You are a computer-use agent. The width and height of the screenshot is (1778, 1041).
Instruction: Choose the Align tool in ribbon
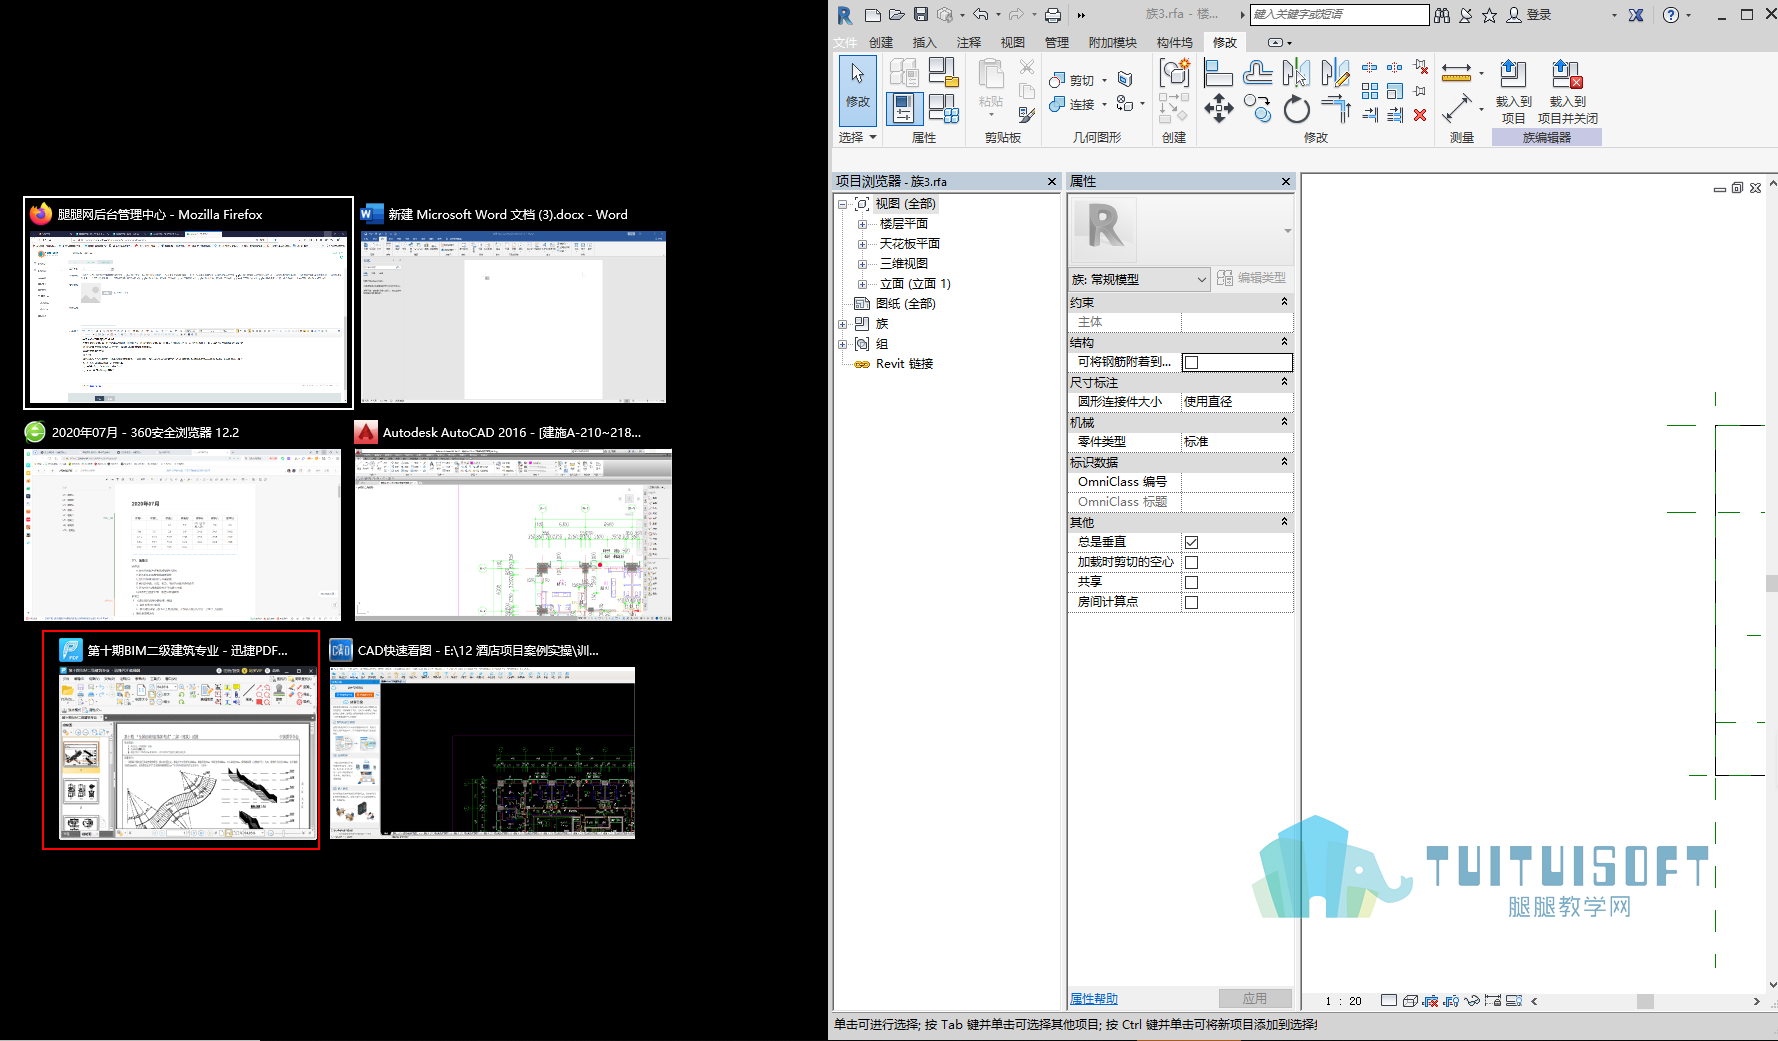pos(1218,73)
